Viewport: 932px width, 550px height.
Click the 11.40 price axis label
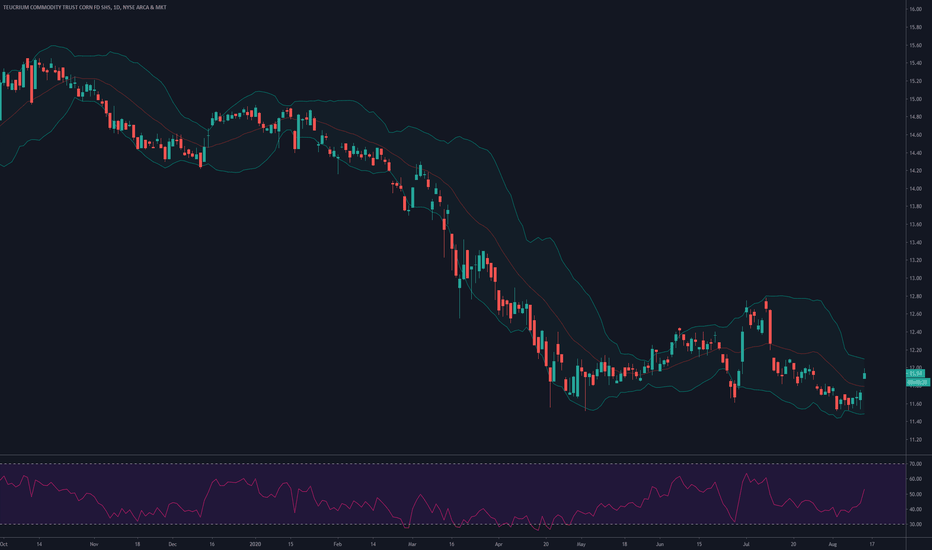915,422
